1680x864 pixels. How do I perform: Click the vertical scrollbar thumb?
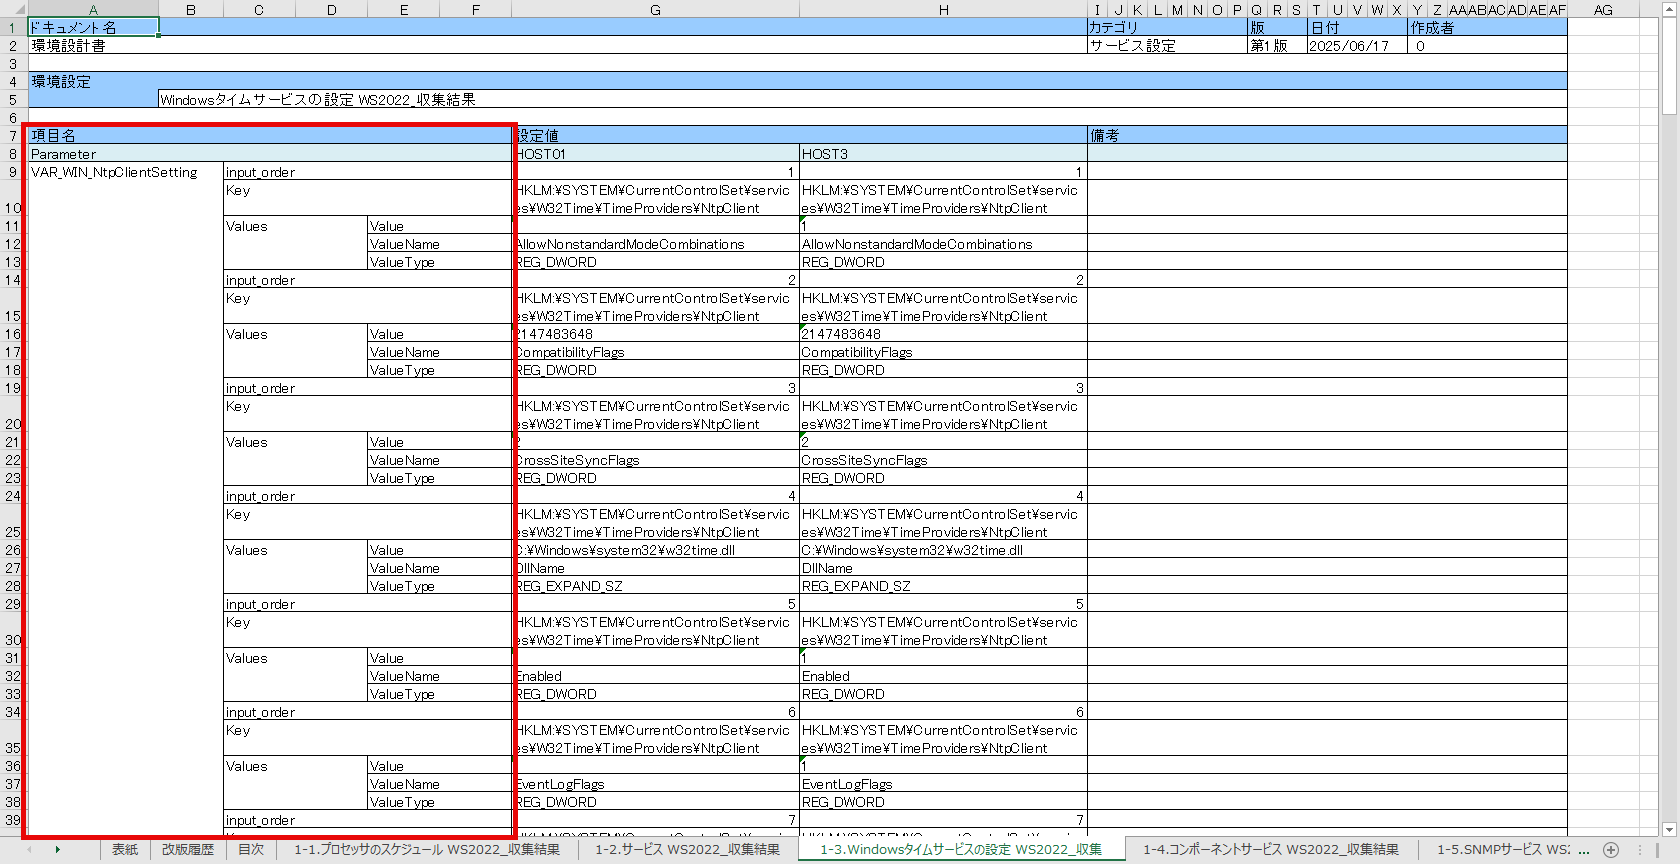tap(1669, 66)
